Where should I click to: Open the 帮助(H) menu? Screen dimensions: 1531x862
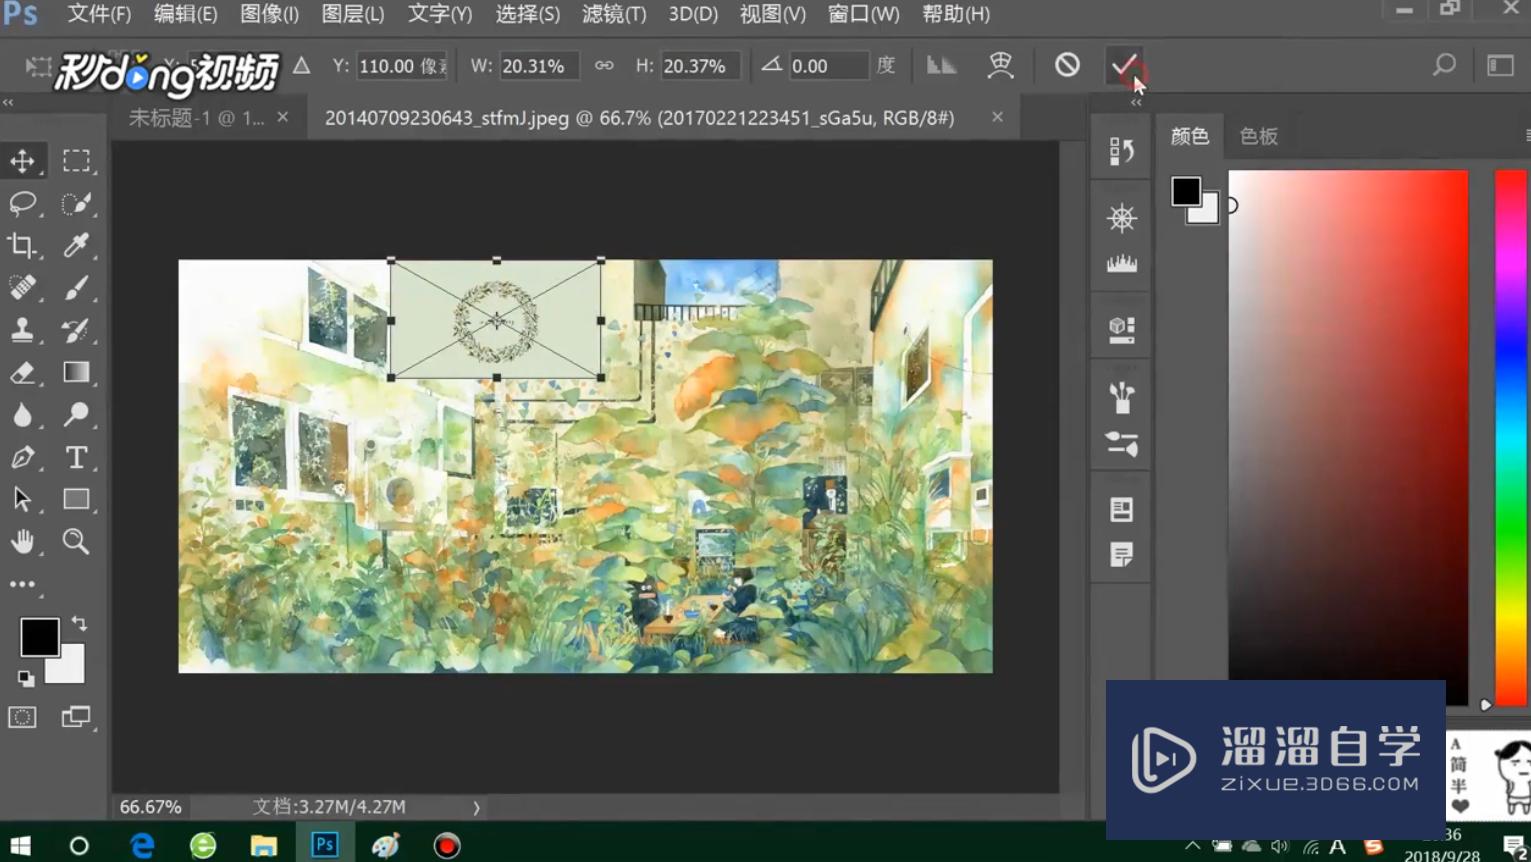(955, 14)
